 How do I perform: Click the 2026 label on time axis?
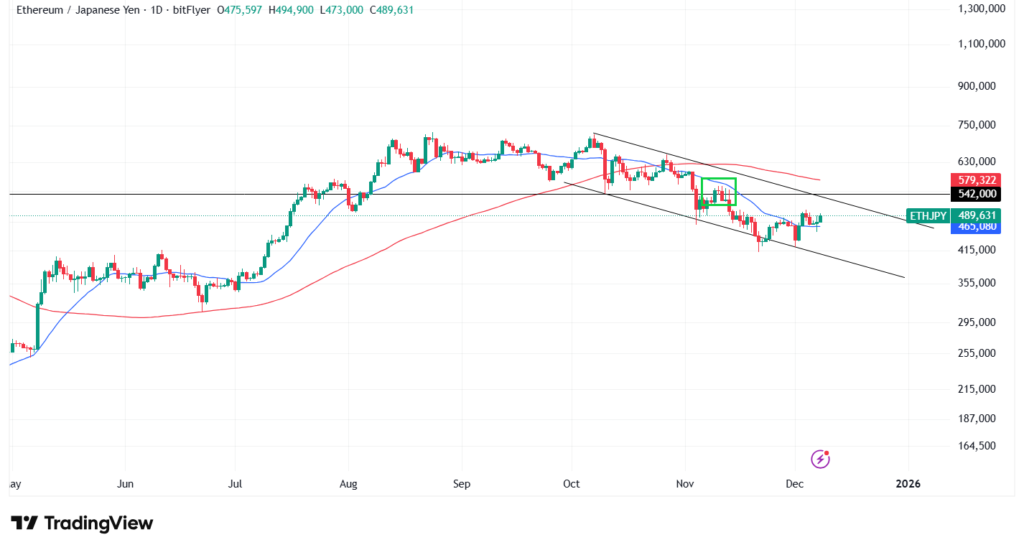(x=908, y=484)
